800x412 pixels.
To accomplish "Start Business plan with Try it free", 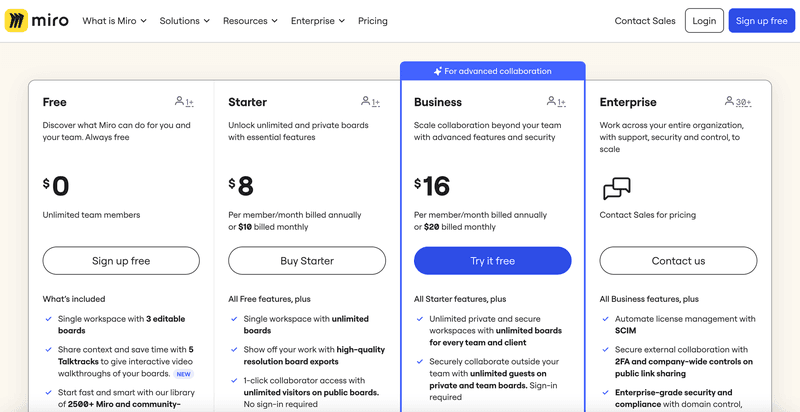I will (493, 261).
